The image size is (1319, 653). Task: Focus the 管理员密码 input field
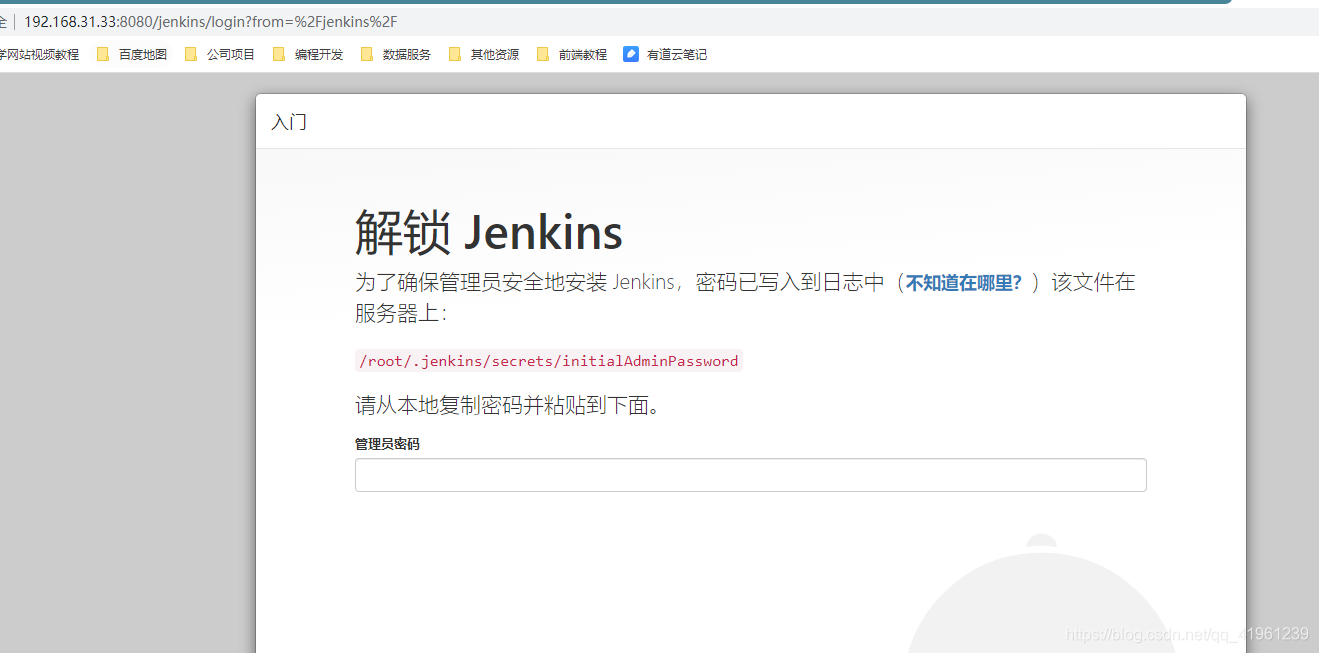[x=750, y=475]
